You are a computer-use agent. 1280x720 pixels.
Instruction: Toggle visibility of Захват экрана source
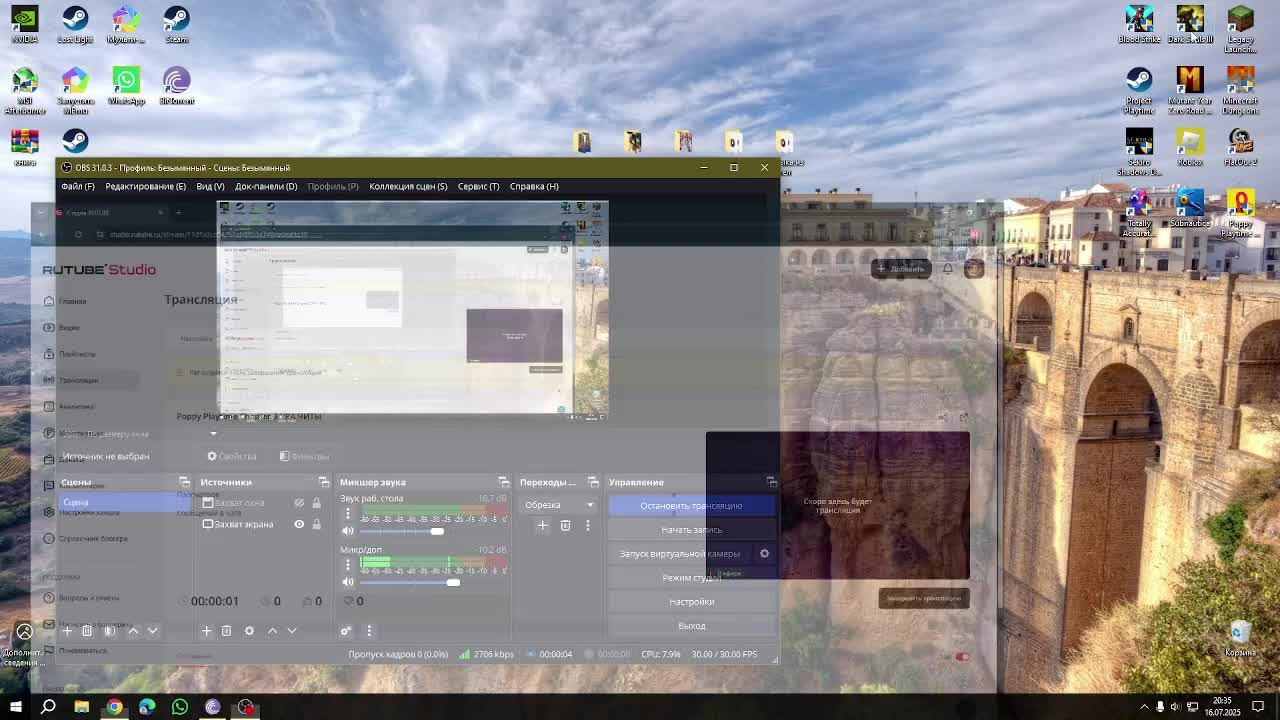(x=299, y=524)
